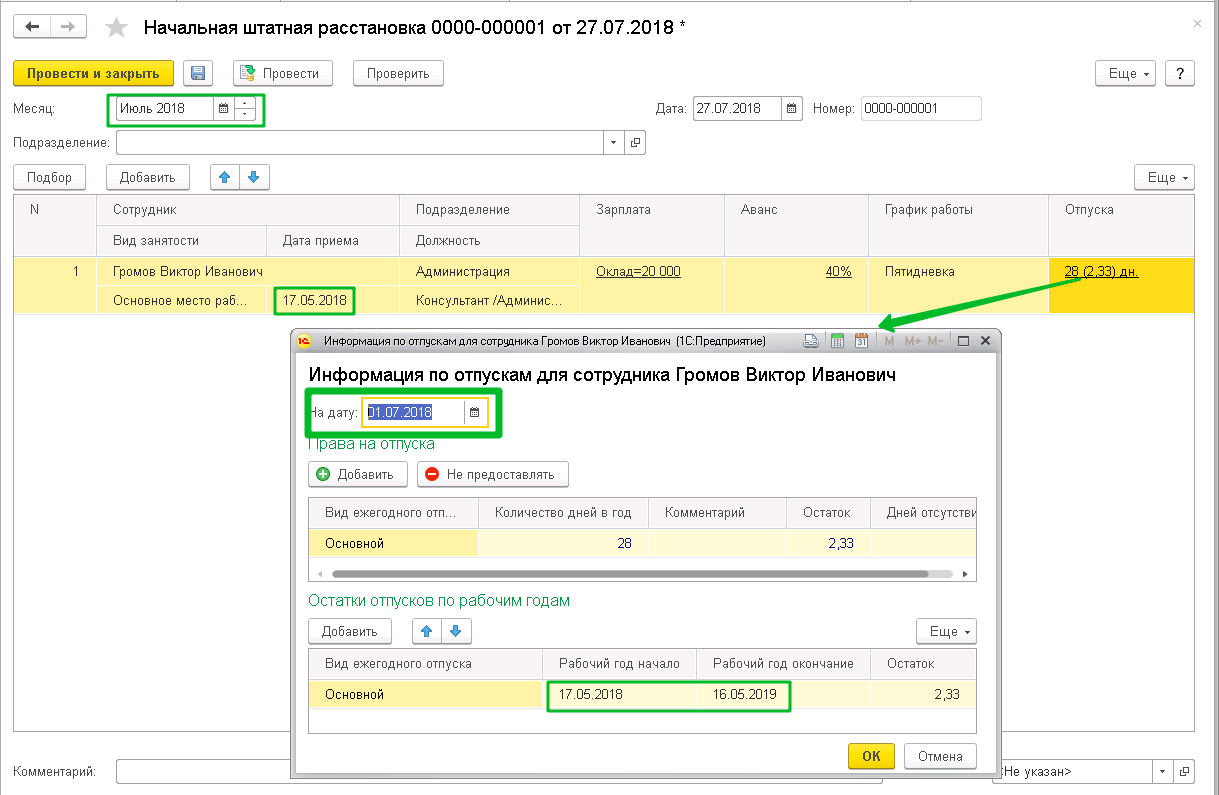Go back with the left arrow
Viewport: 1219px width, 795px height.
pyautogui.click(x=33, y=27)
